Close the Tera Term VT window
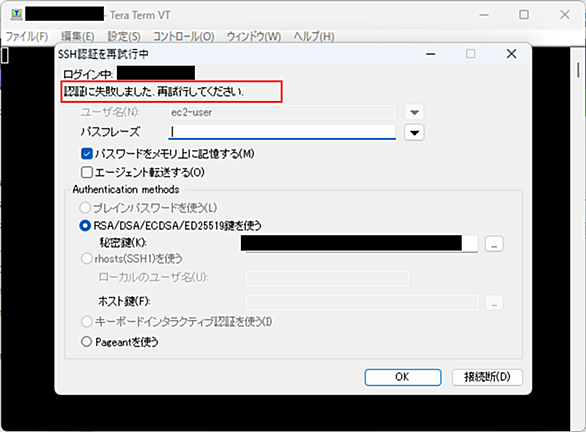The width and height of the screenshot is (586, 432). (x=565, y=15)
